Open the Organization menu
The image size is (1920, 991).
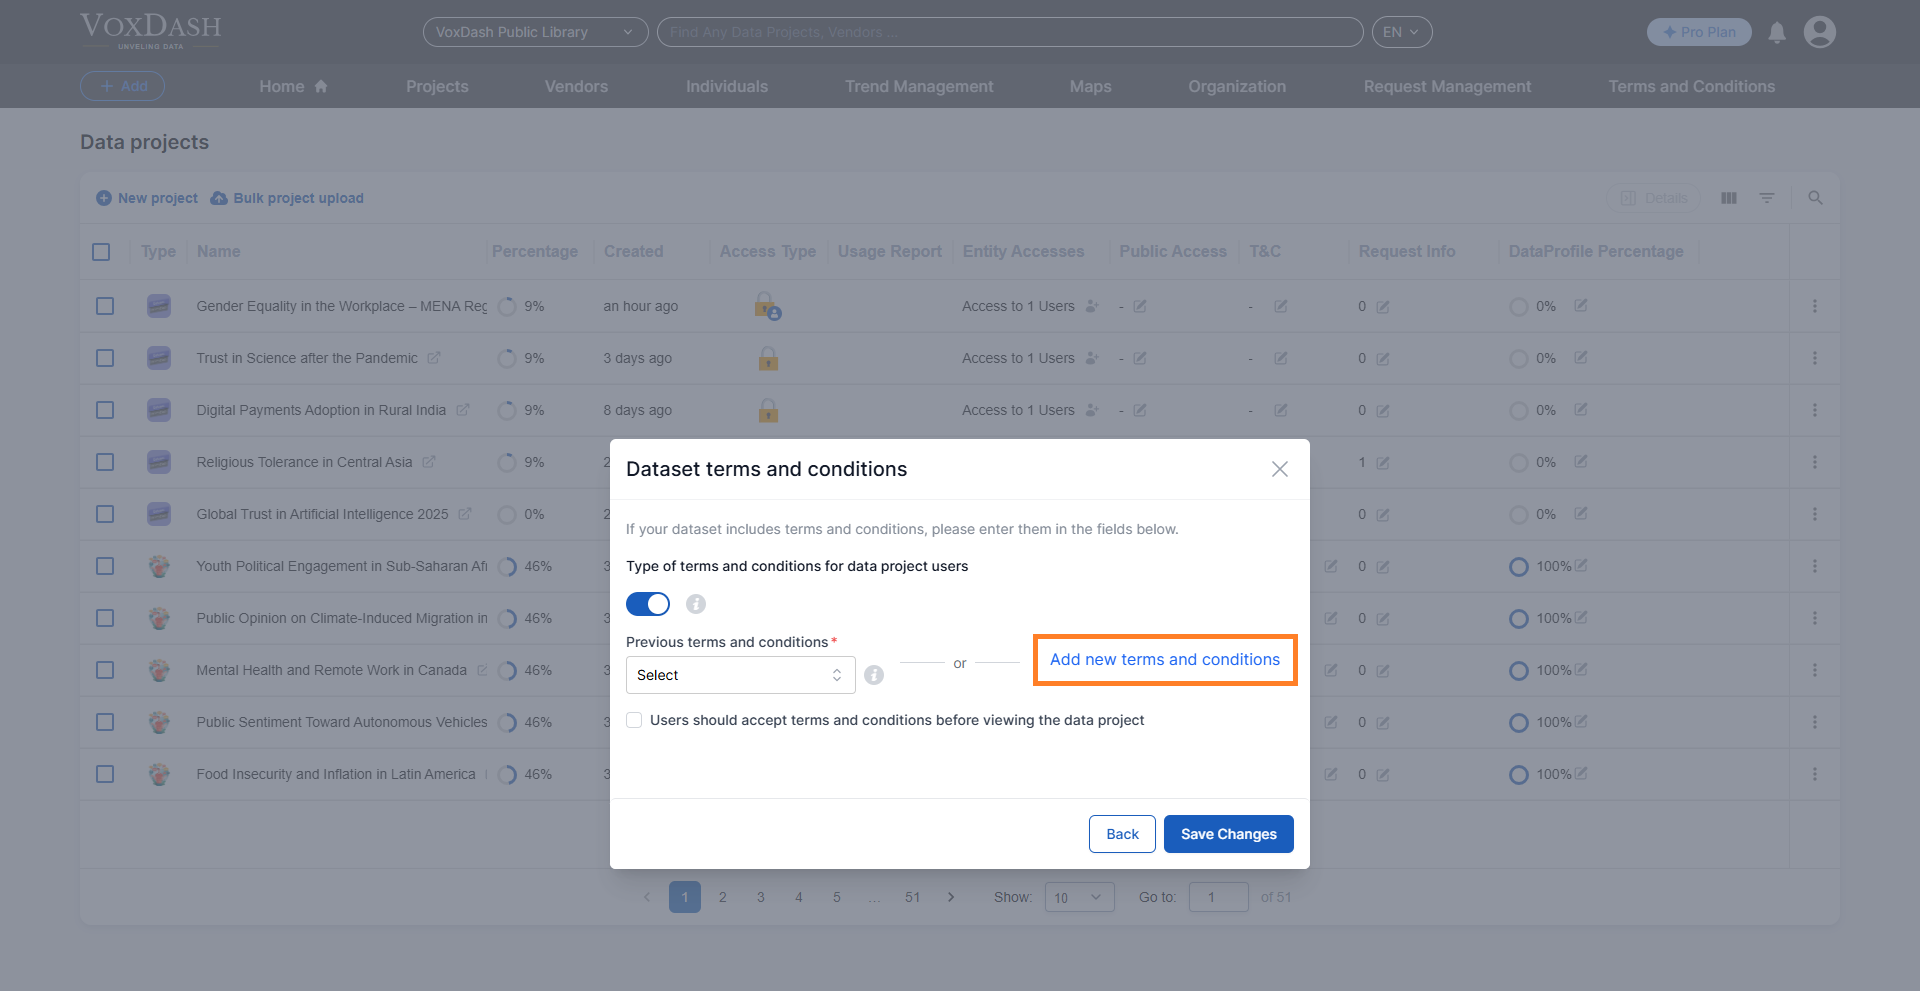pyautogui.click(x=1237, y=86)
